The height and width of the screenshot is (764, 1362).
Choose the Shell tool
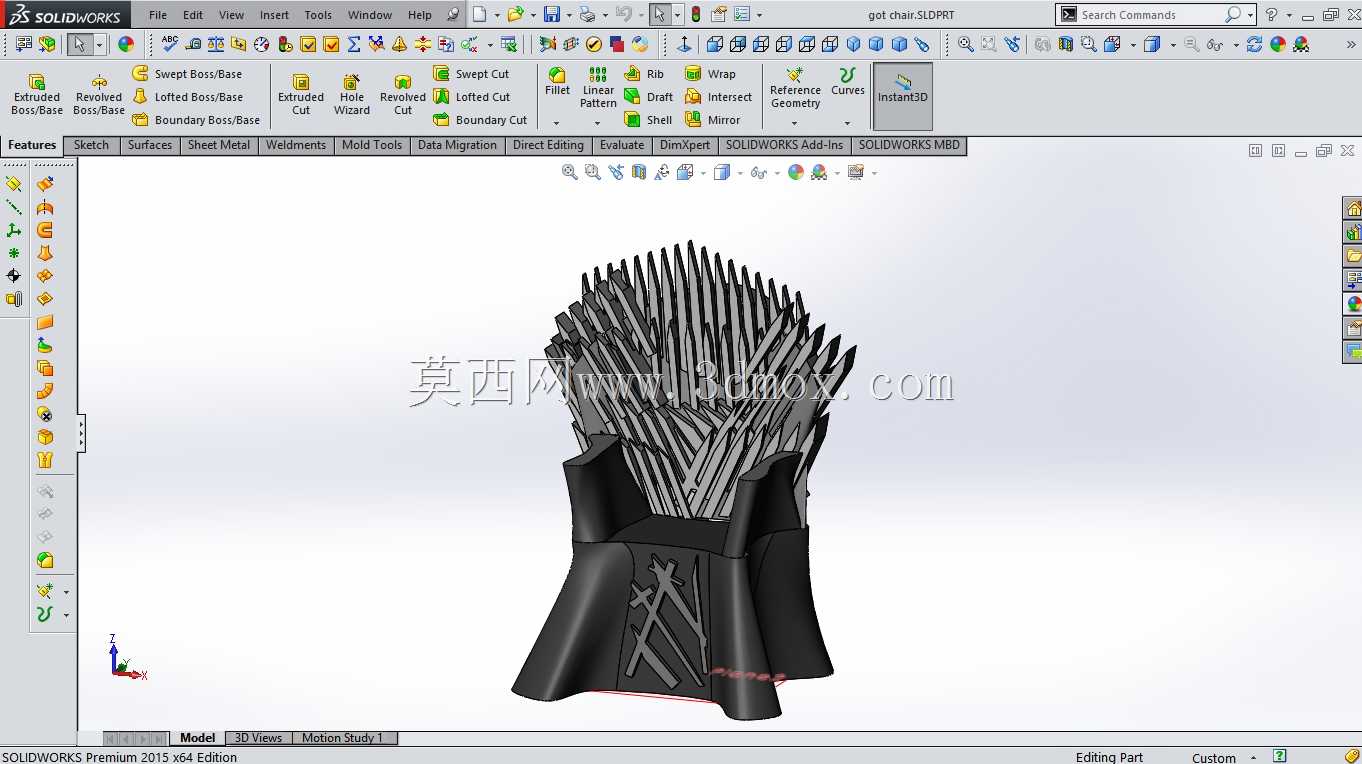[x=648, y=120]
